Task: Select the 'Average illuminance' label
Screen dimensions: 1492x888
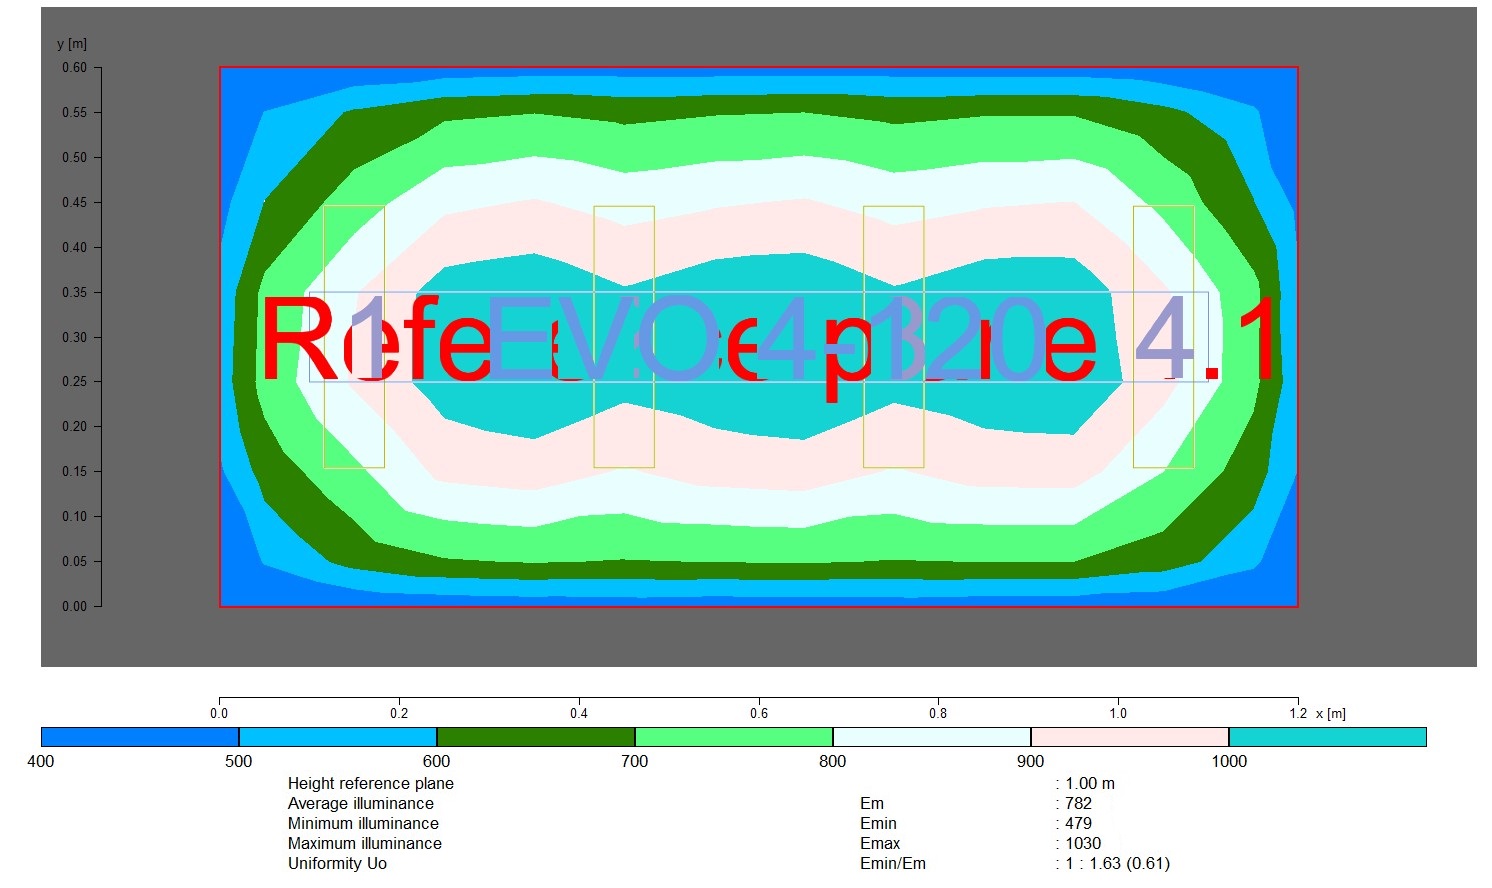Action: tap(361, 804)
